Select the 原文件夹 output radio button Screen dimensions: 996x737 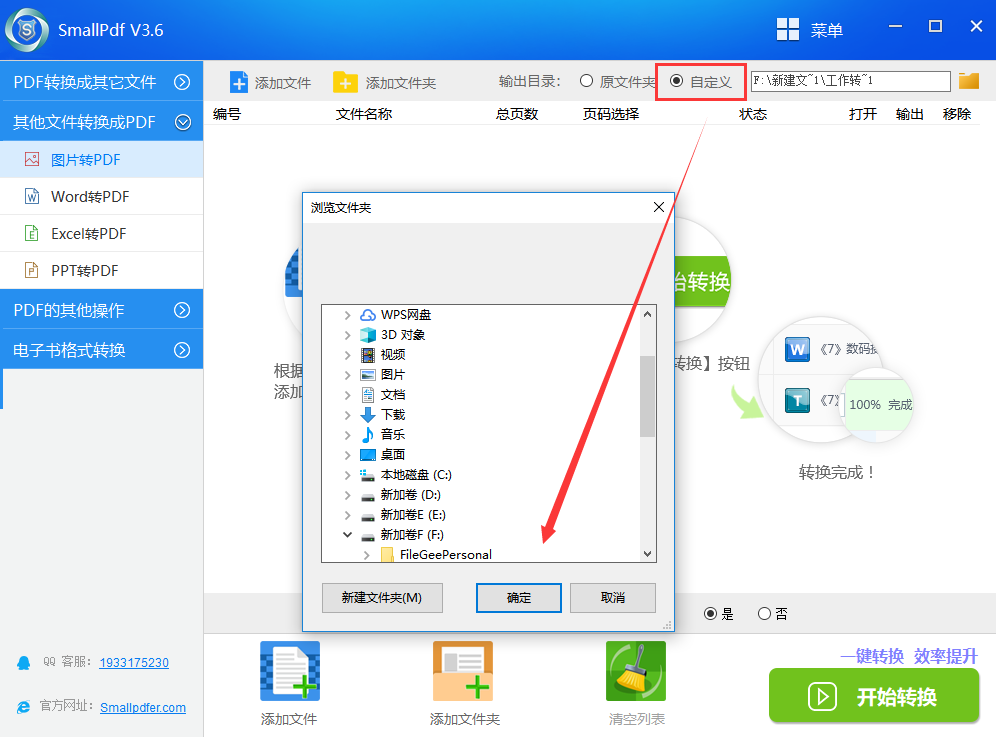(x=586, y=81)
